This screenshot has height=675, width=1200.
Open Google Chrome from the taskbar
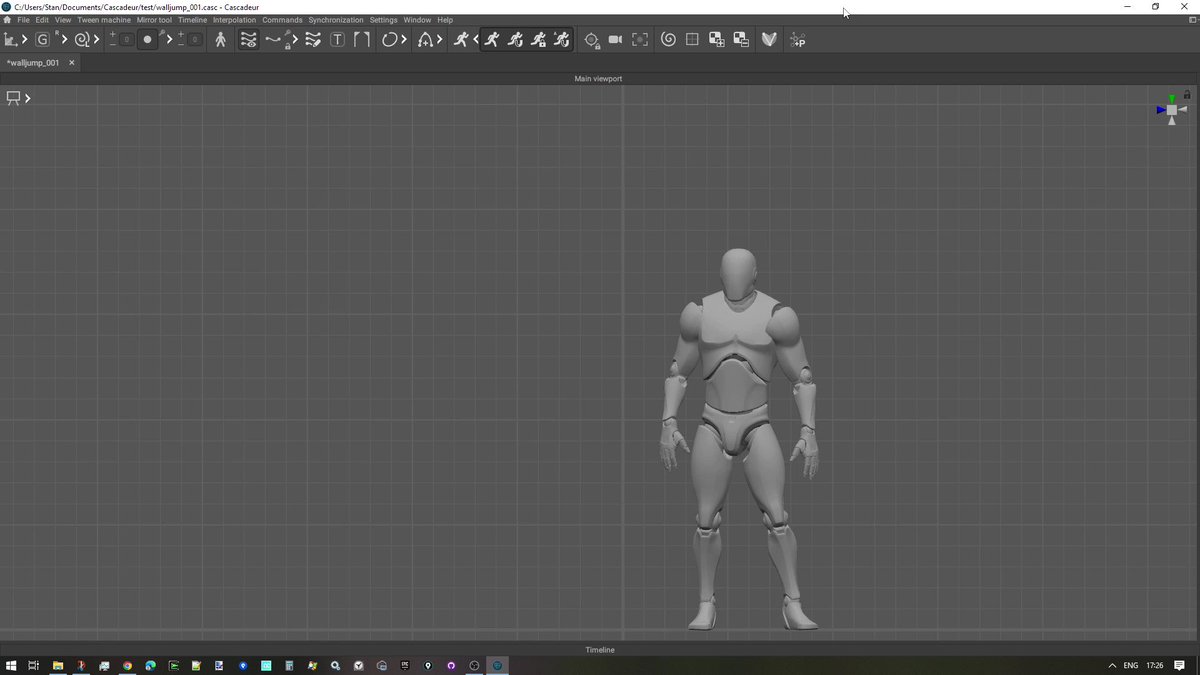[x=127, y=665]
